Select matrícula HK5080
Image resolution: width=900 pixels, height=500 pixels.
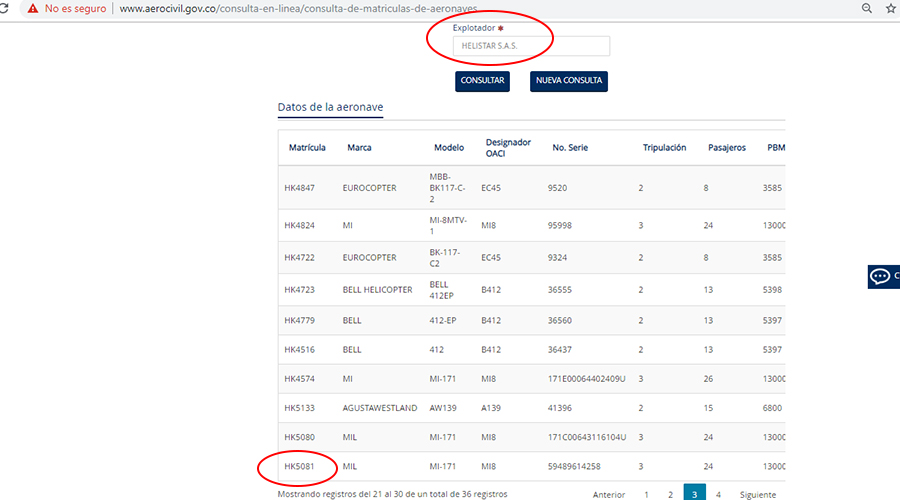(300, 437)
